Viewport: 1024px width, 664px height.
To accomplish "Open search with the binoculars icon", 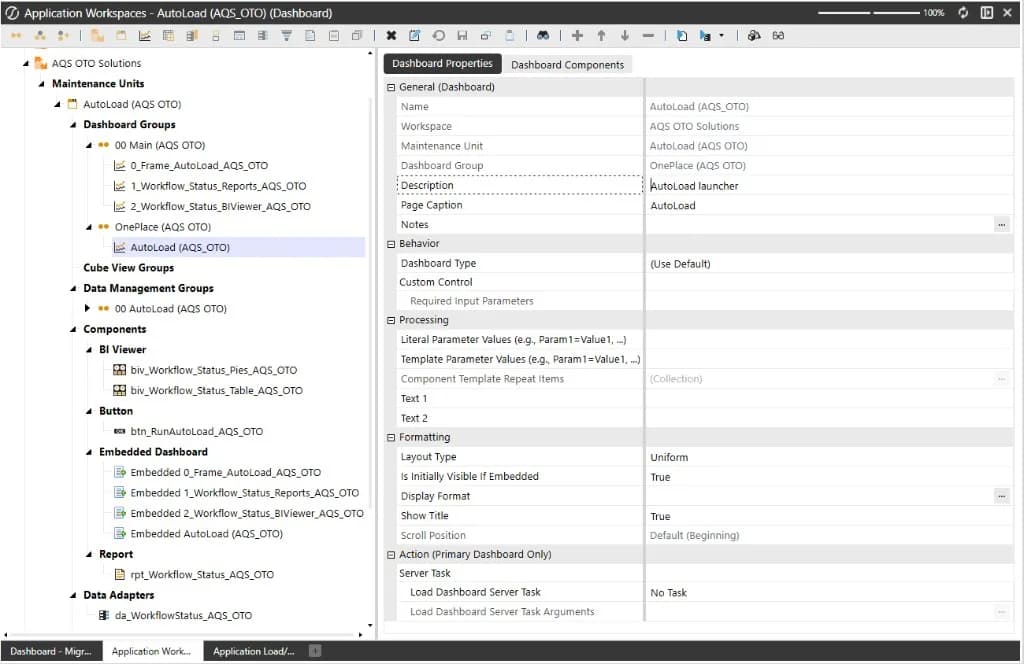I will pyautogui.click(x=543, y=36).
